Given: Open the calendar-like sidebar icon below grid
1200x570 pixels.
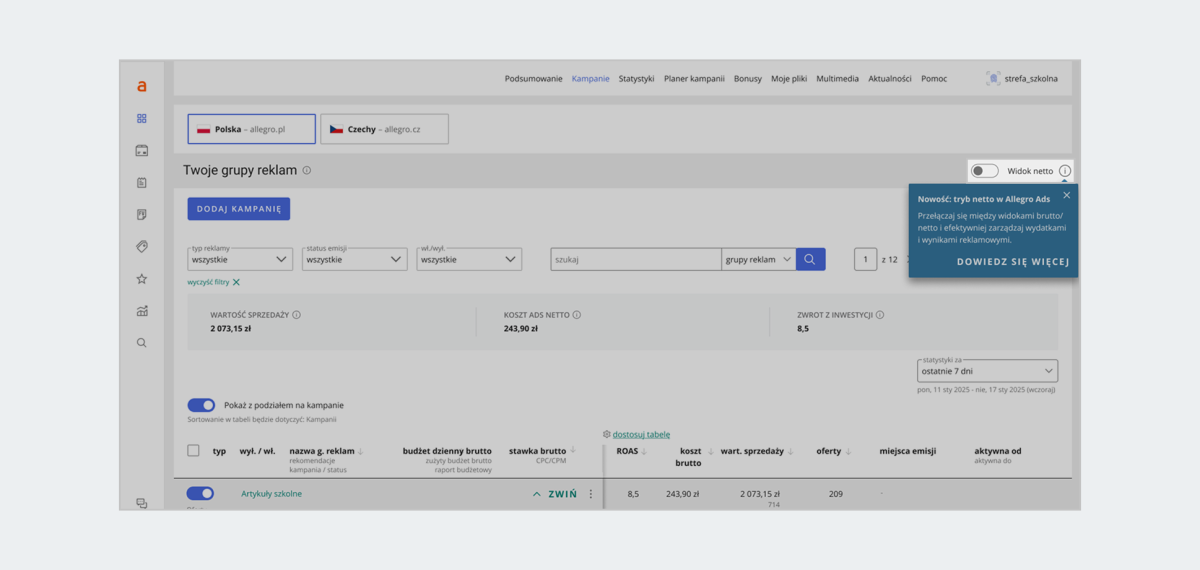Looking at the screenshot, I should coord(142,151).
